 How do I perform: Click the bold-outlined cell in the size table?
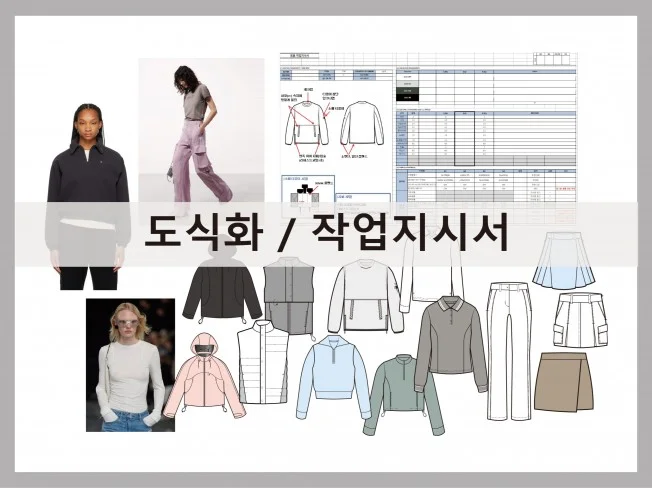463,138
